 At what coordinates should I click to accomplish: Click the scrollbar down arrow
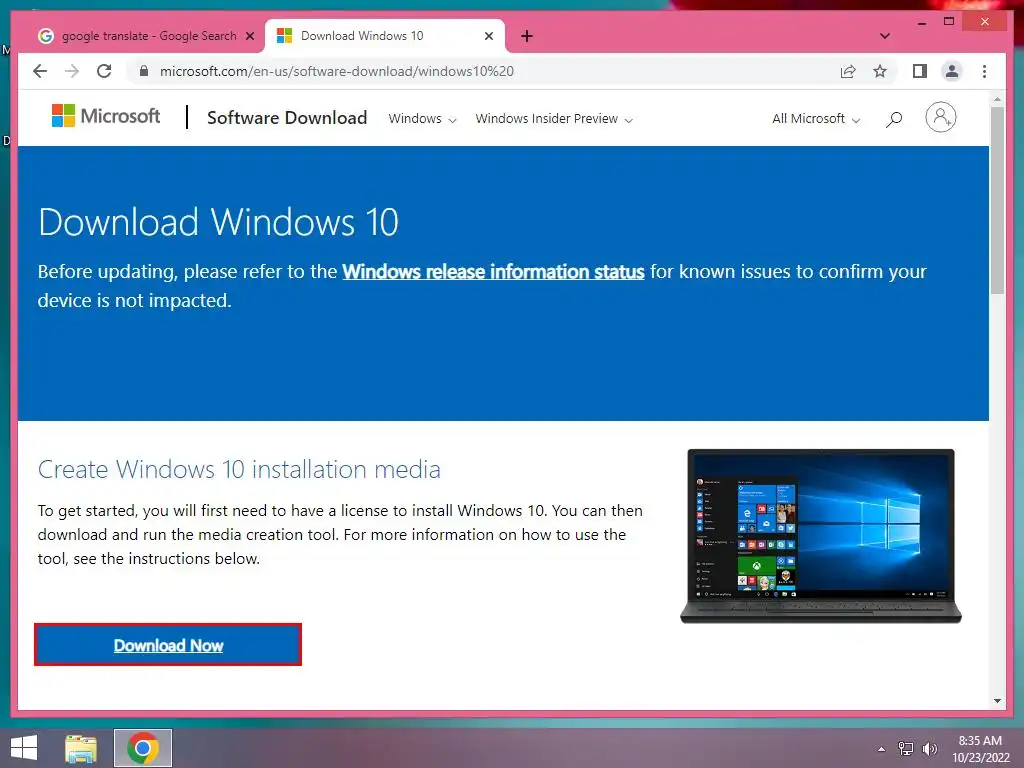(997, 701)
